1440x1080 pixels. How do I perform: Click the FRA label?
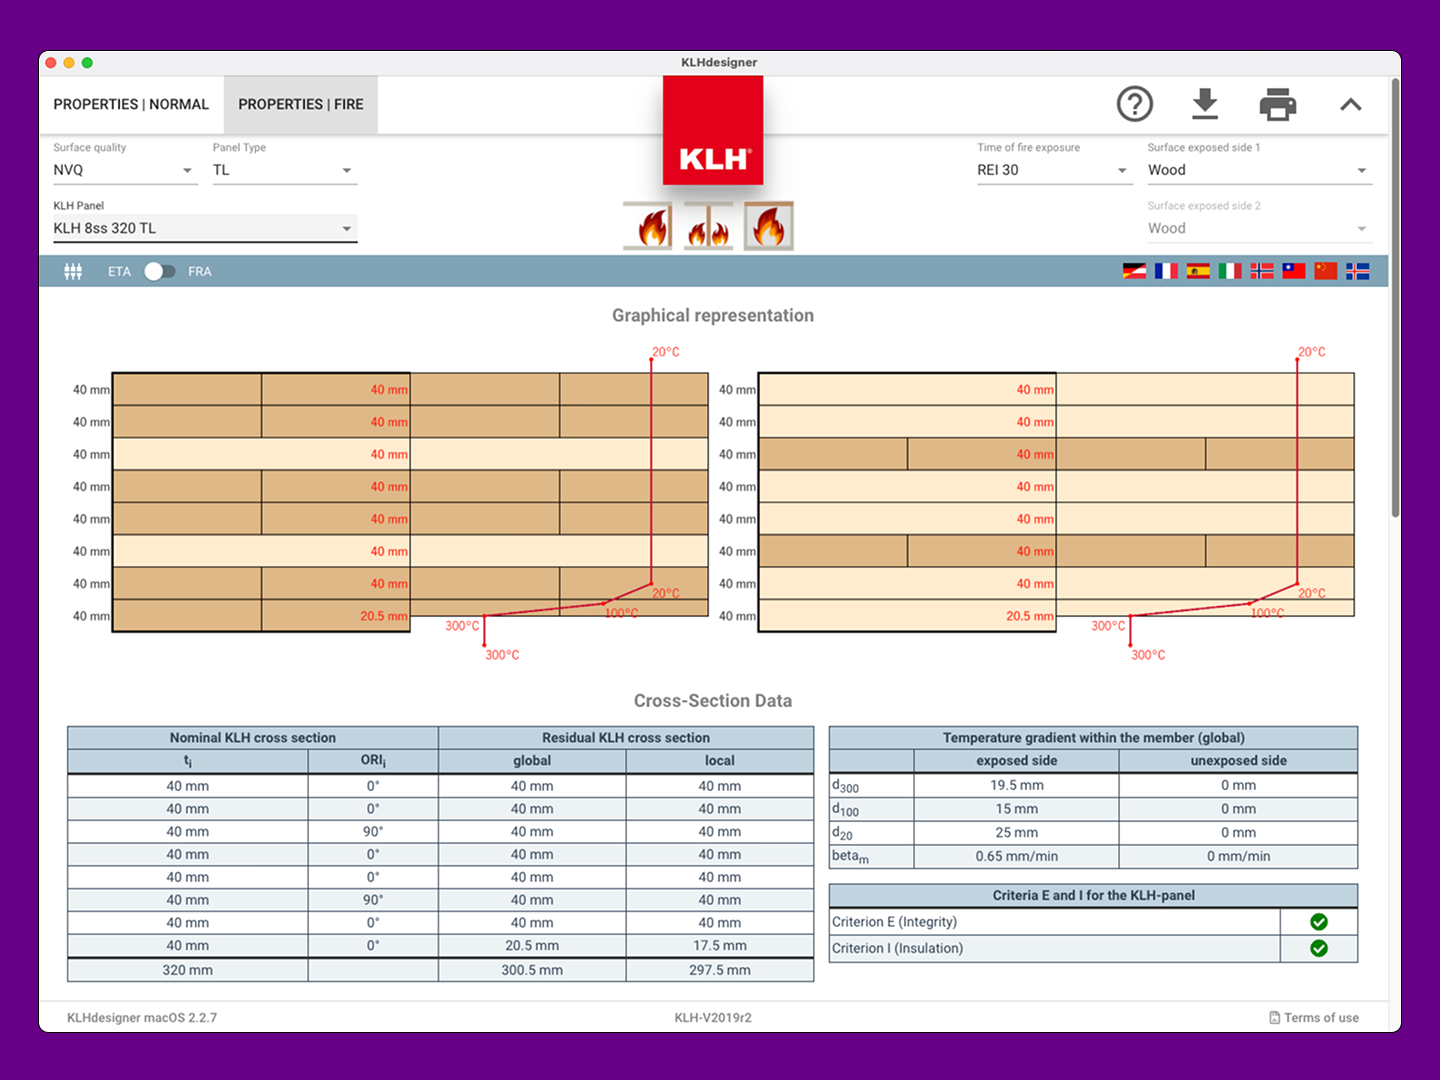pos(200,271)
